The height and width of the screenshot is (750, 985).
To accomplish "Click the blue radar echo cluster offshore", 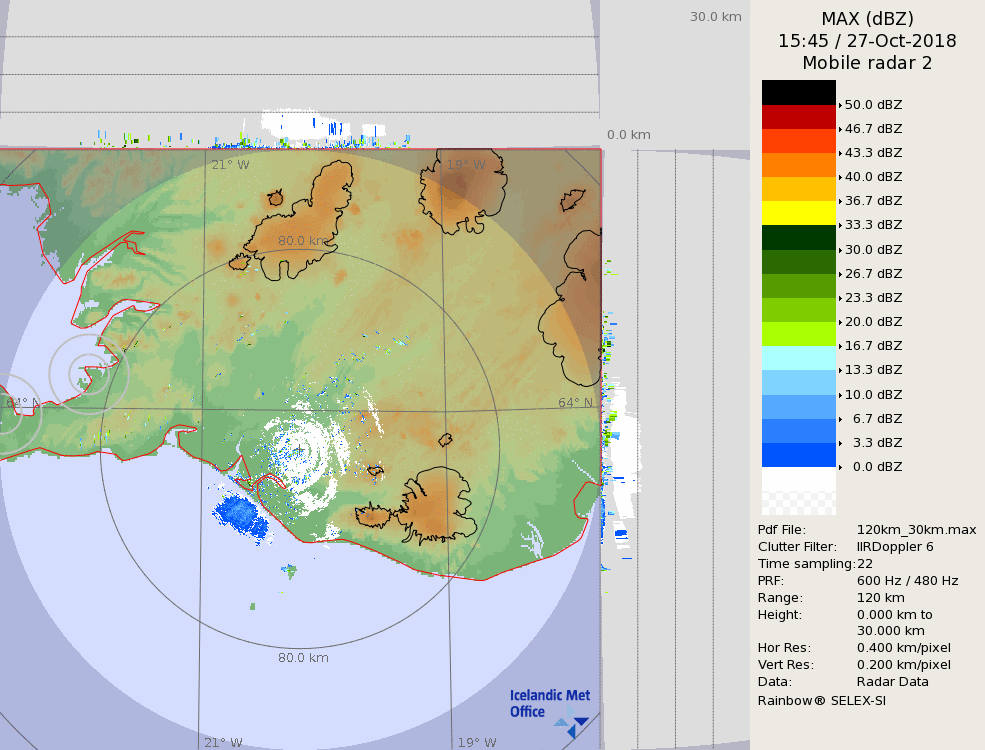I will 240,515.
